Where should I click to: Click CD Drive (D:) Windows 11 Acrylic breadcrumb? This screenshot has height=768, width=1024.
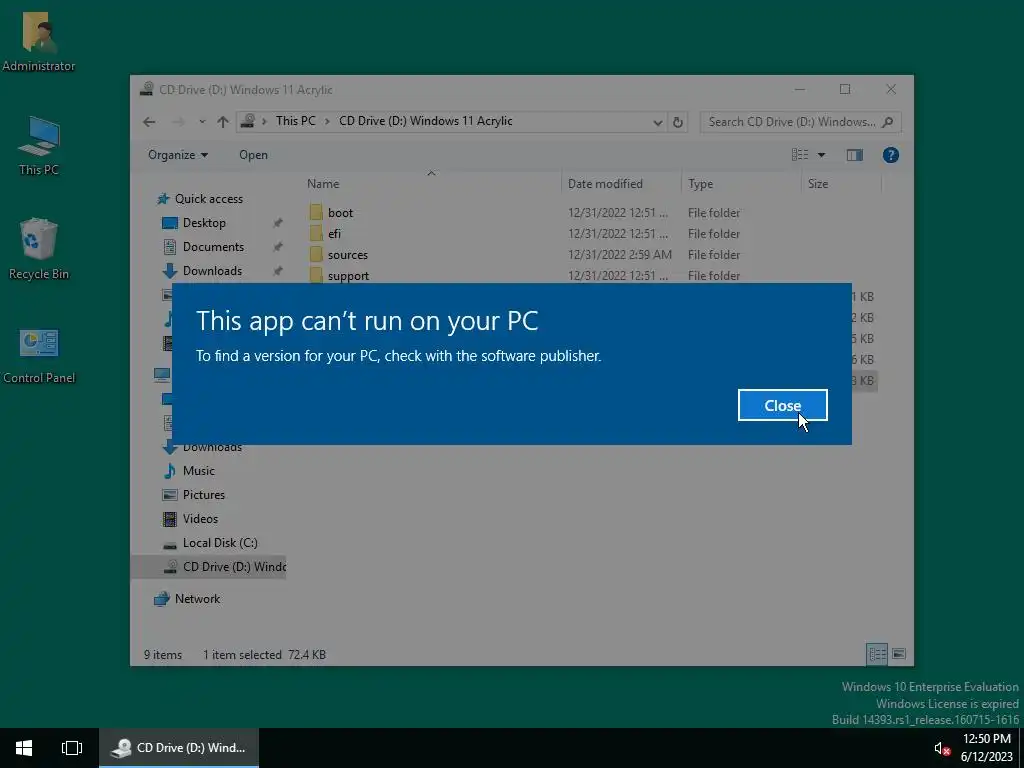point(425,121)
